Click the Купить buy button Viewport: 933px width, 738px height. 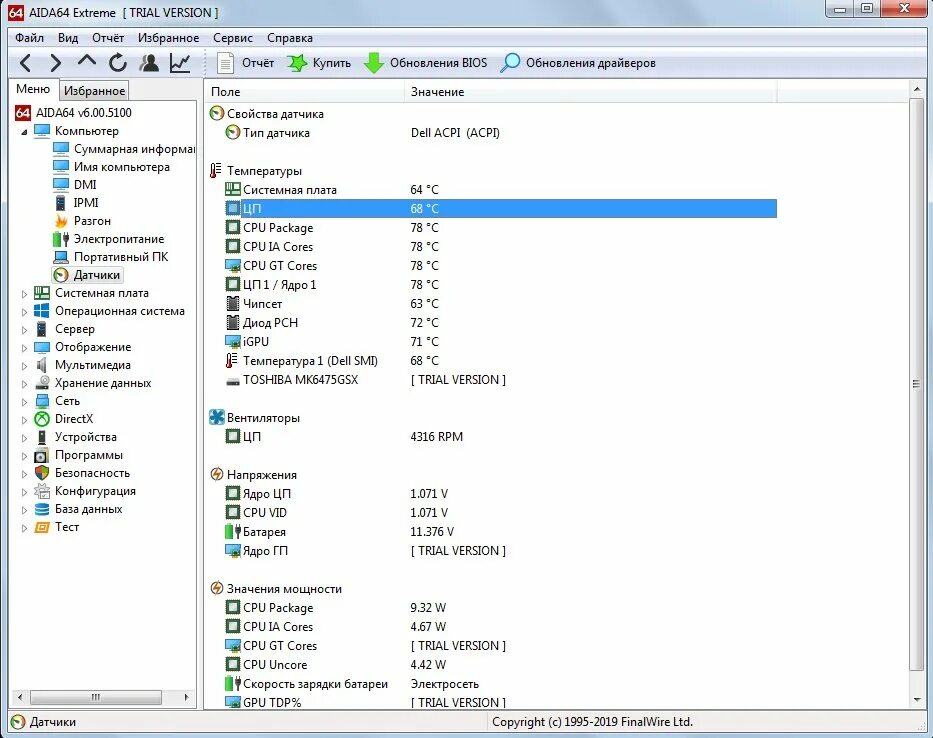[319, 63]
